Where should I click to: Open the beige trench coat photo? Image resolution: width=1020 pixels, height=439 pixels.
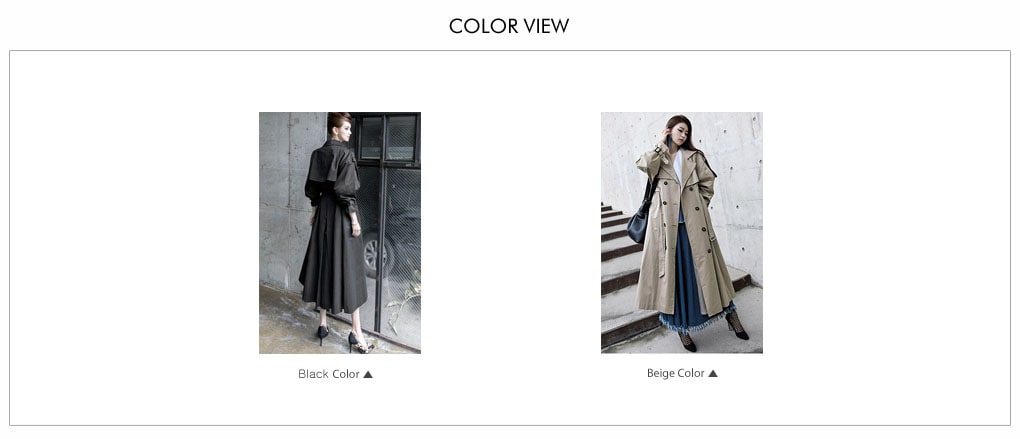(682, 232)
